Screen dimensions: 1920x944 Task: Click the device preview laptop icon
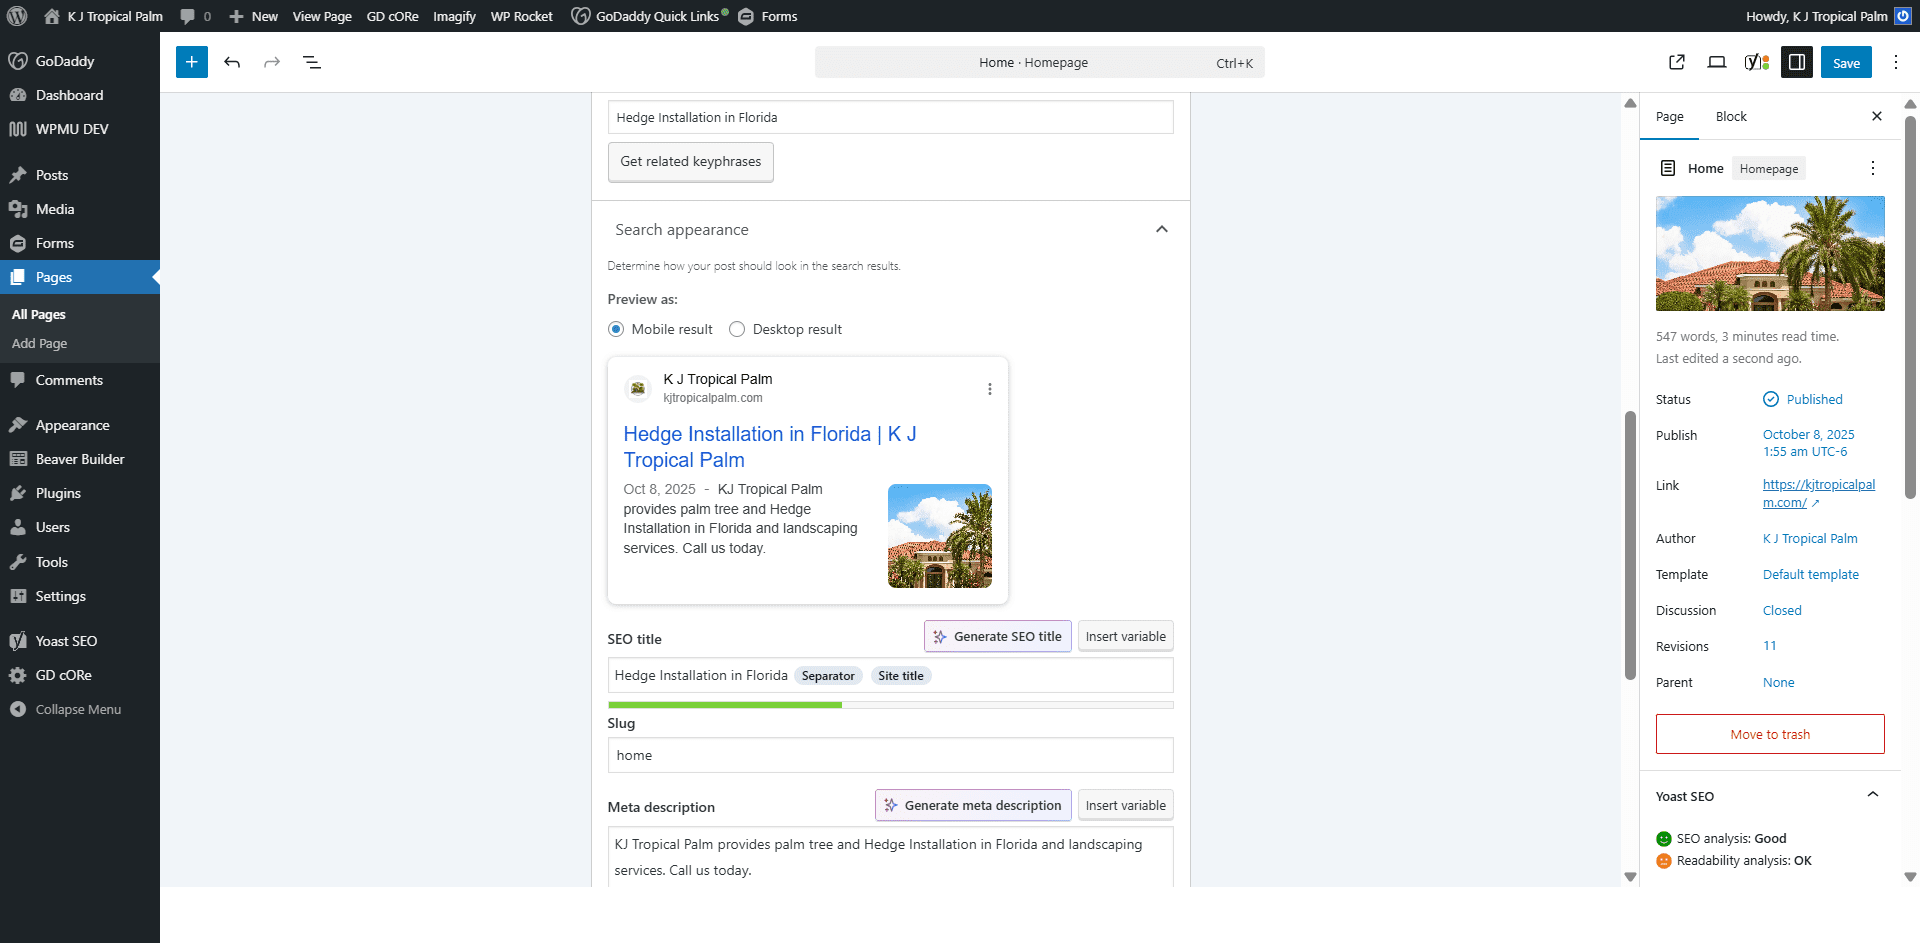pos(1717,62)
